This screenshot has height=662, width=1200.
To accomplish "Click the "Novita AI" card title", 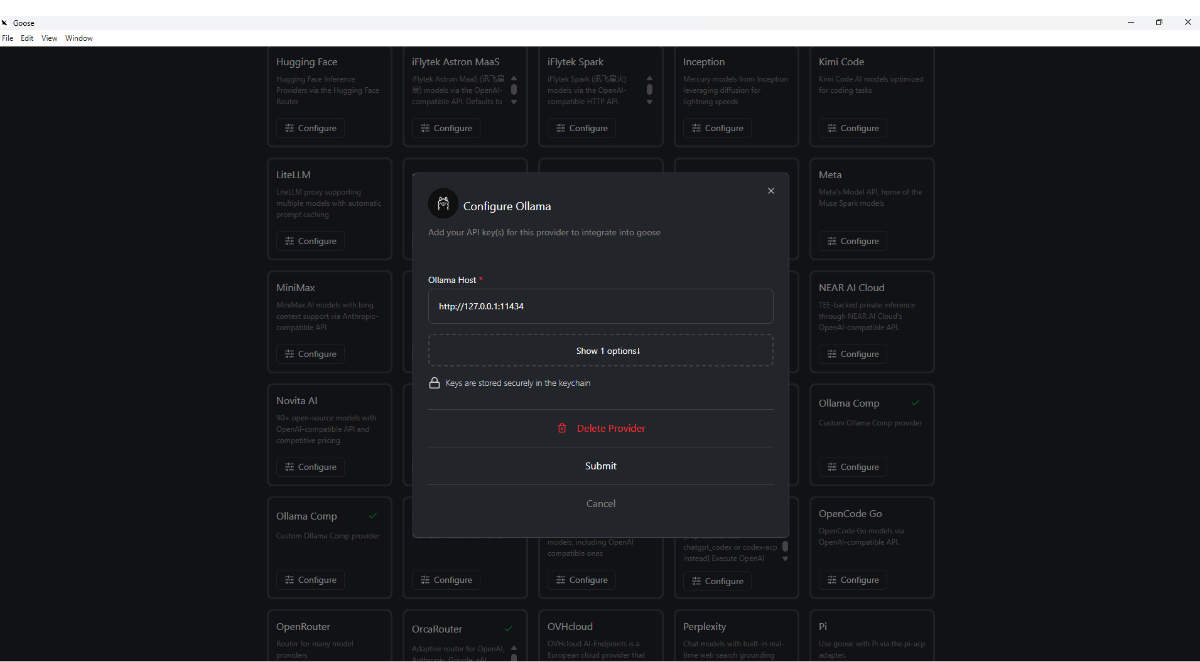I will pos(298,401).
